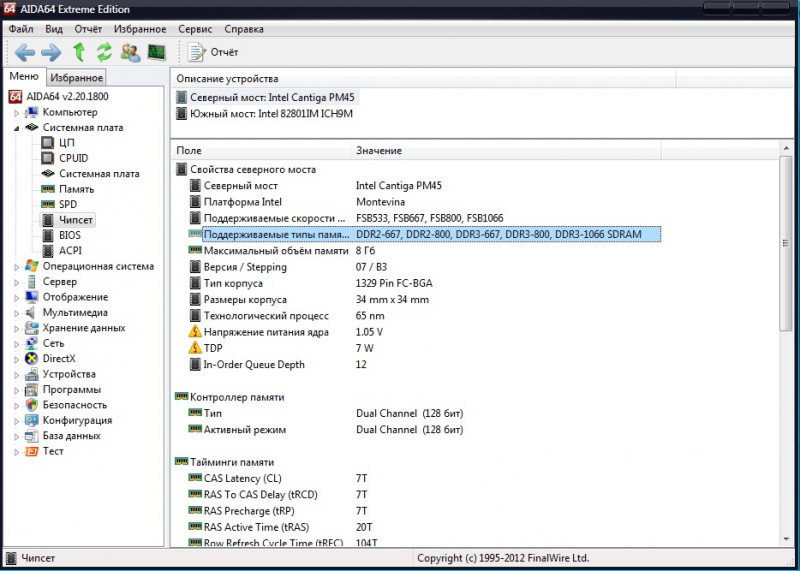Image resolution: width=800 pixels, height=571 pixels.
Task: Click the Значение column header
Action: [505, 151]
